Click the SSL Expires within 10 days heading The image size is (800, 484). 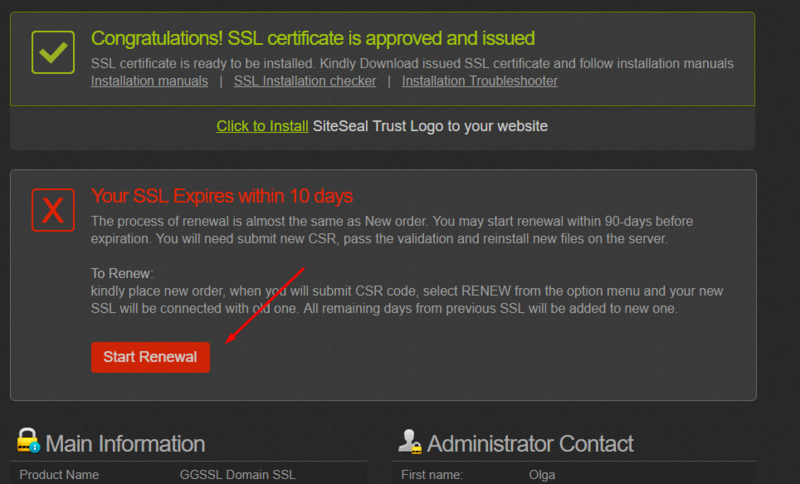(222, 196)
